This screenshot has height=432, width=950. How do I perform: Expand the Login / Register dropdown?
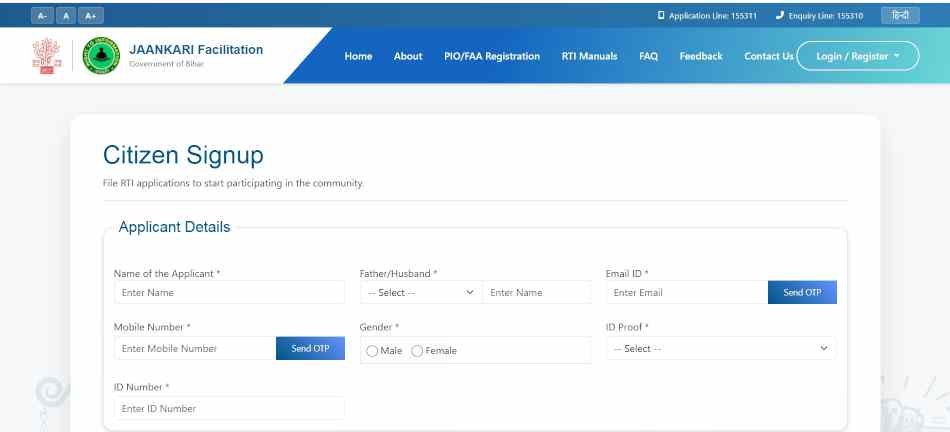click(x=858, y=56)
